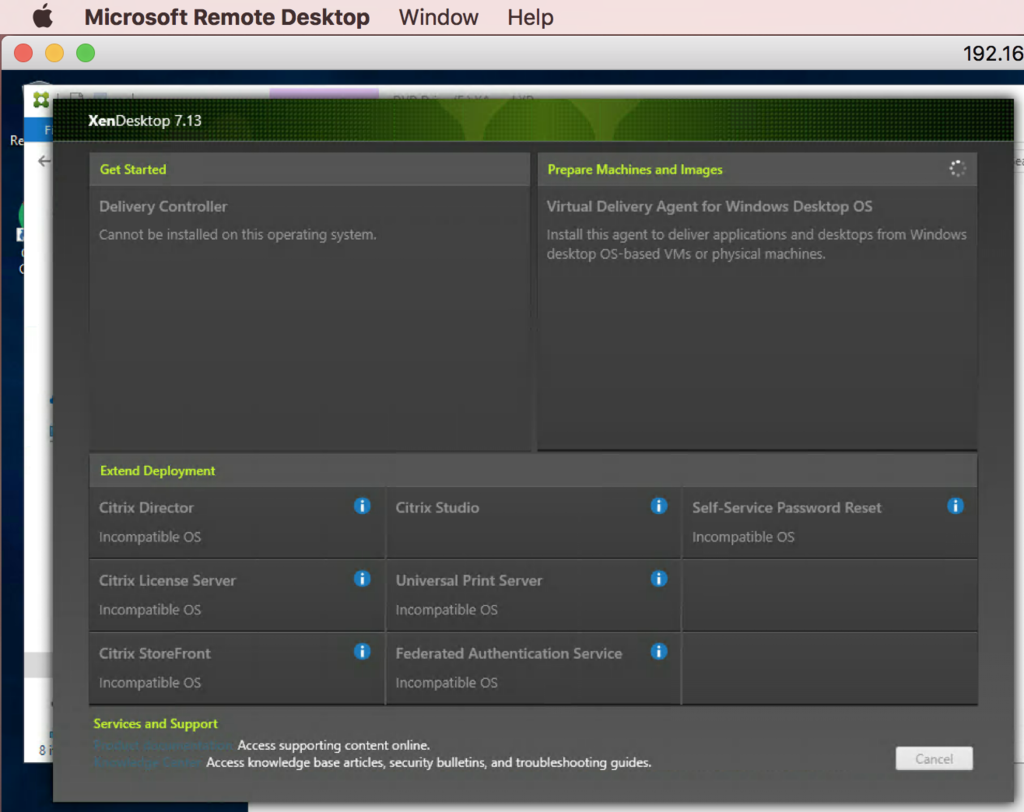
Task: Click the Citrix StoreFront info icon
Action: coord(362,652)
